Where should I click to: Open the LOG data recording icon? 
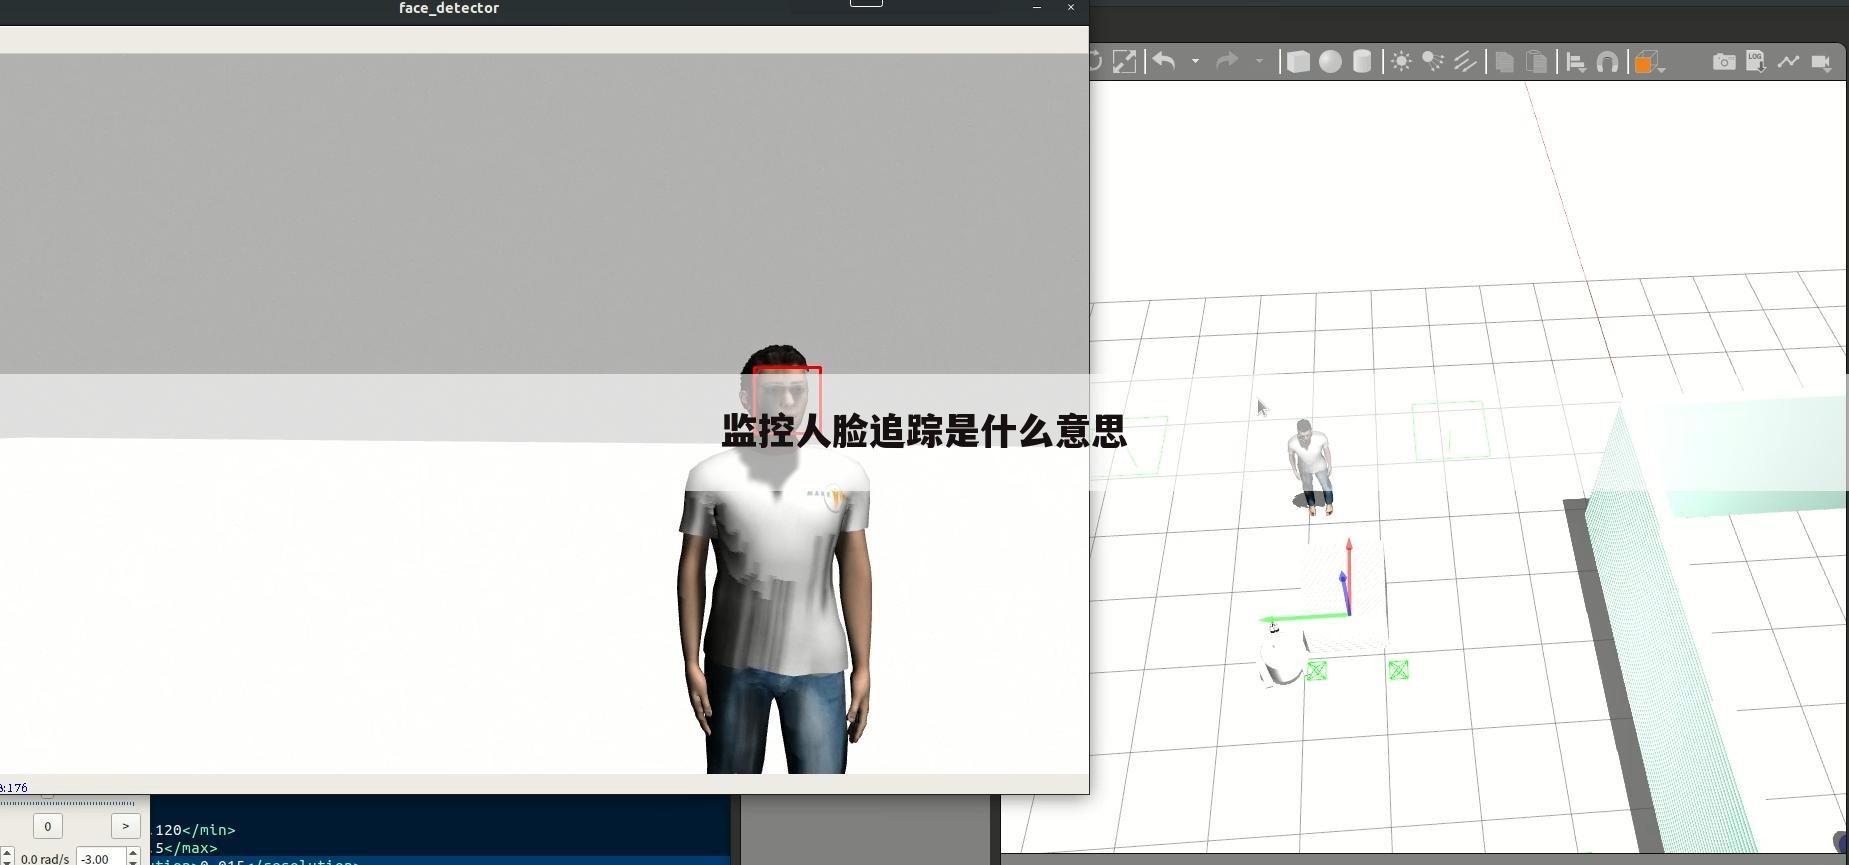point(1756,62)
